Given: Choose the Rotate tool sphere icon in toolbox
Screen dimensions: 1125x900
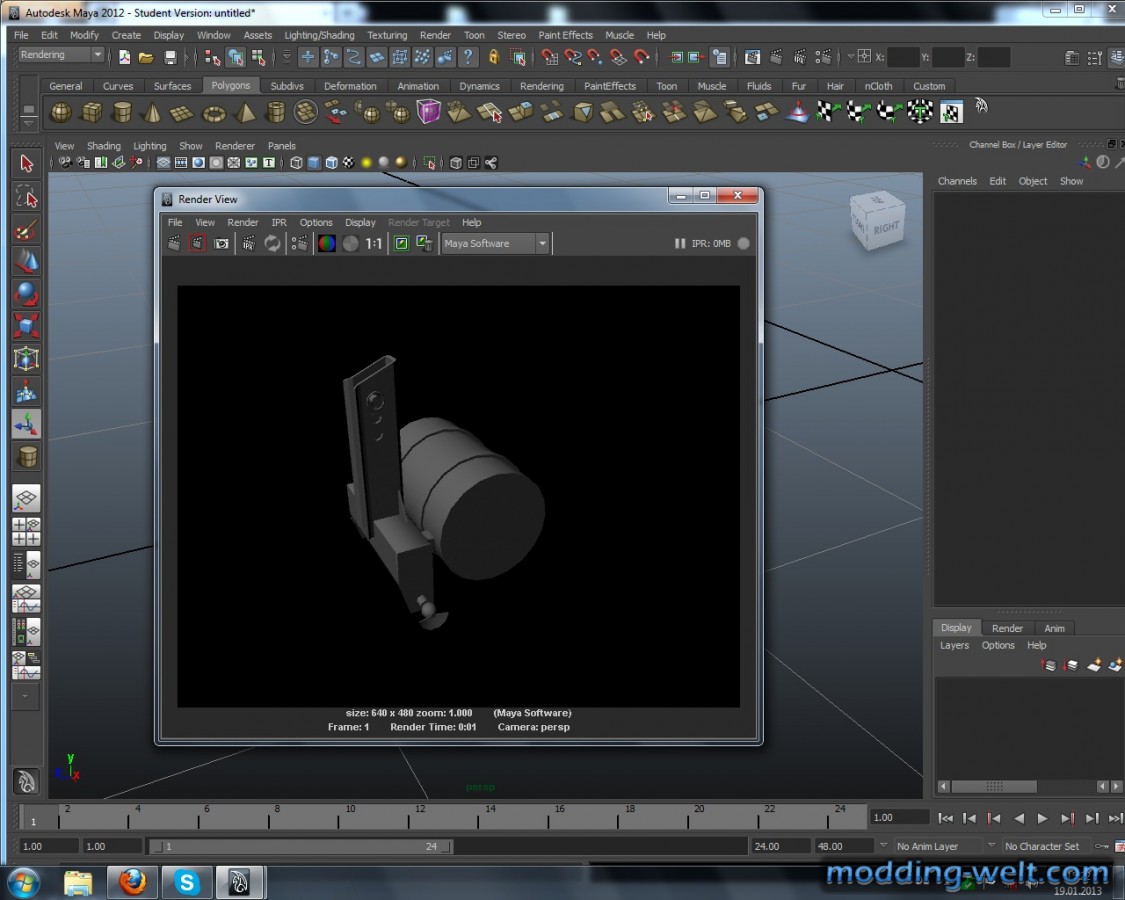Looking at the screenshot, I should coord(27,294).
